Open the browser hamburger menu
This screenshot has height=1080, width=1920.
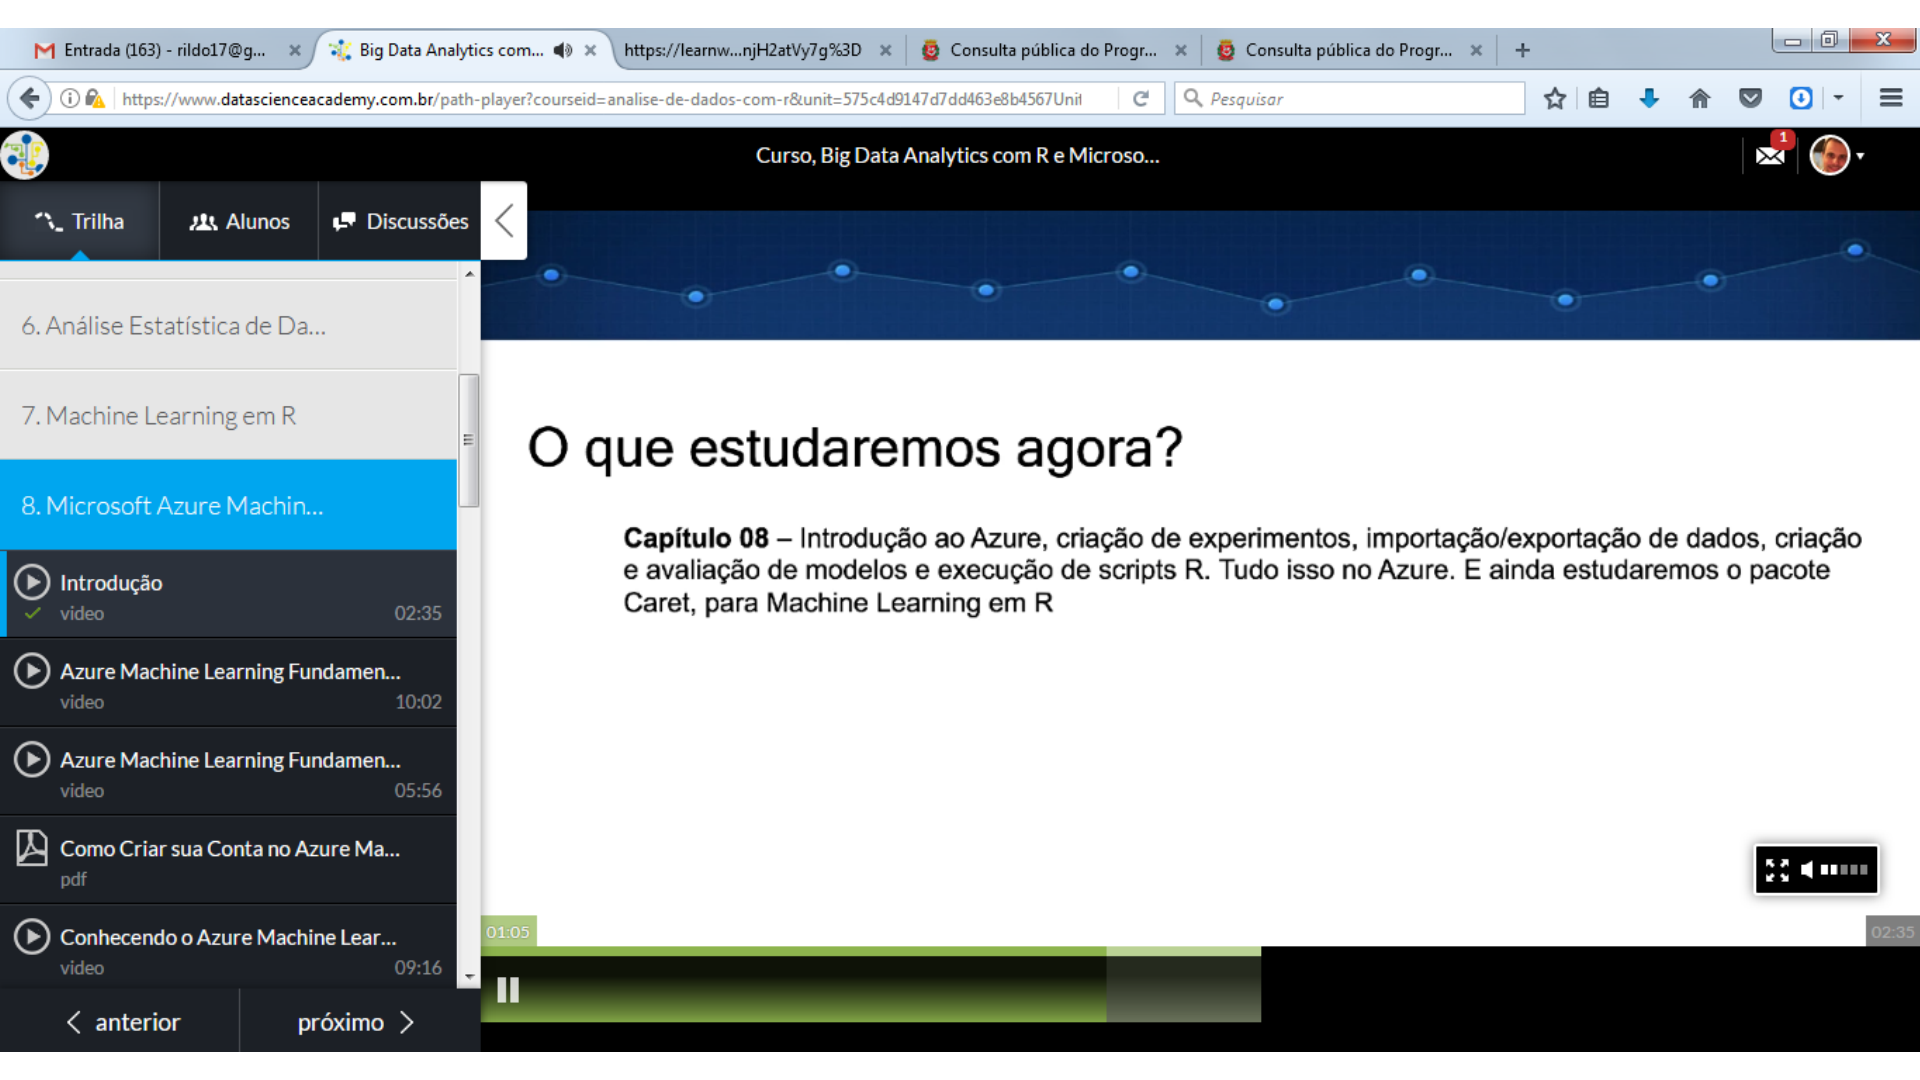point(1890,98)
